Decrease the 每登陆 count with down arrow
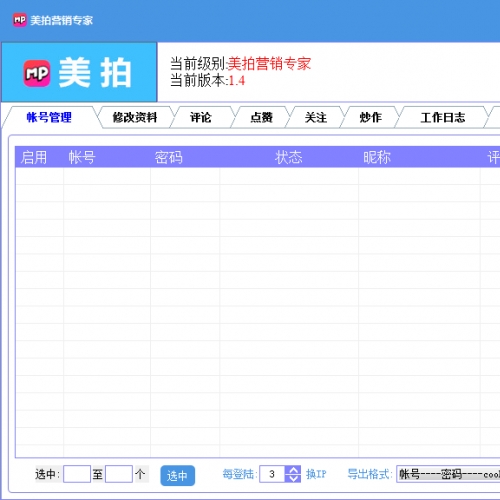Screen dimensions: 500x500 (293, 478)
